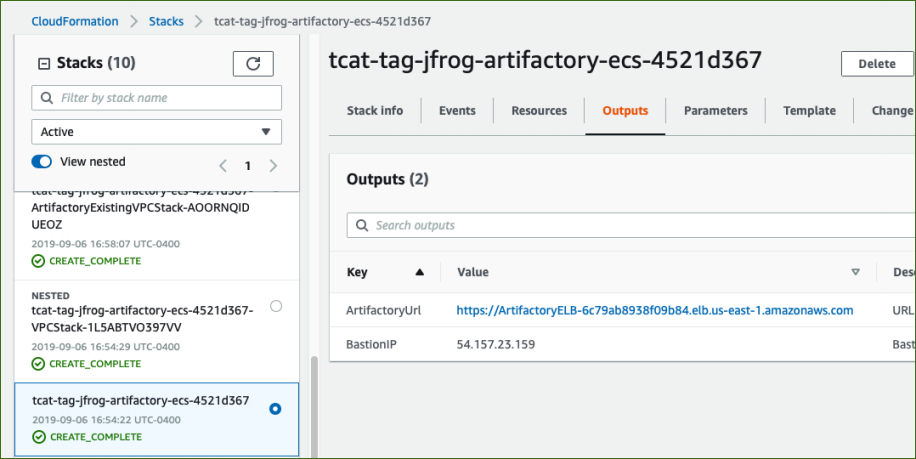Sort outputs by Key ascending arrow
Viewport: 916px width, 459px height.
pyautogui.click(x=419, y=272)
